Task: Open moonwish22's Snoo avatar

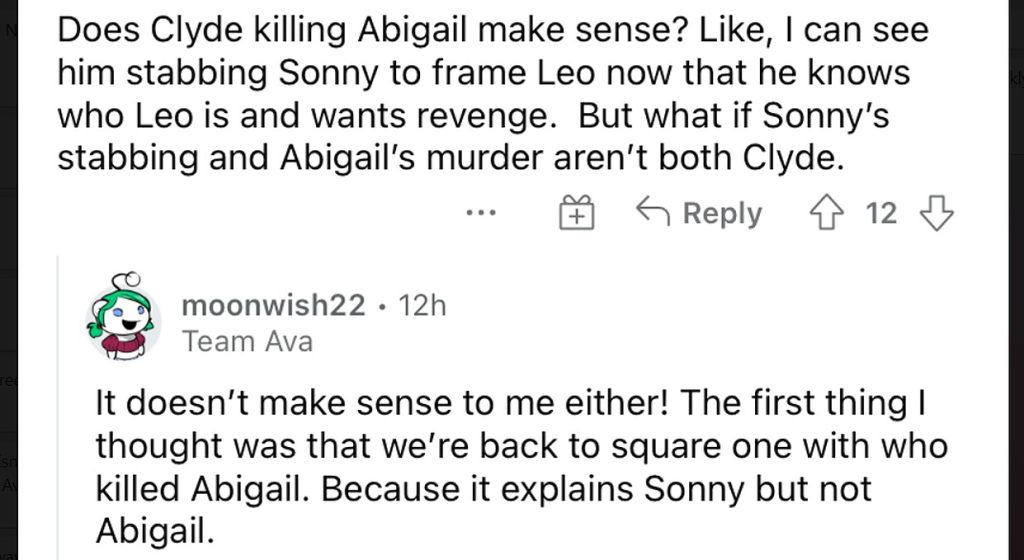Action: coord(123,319)
